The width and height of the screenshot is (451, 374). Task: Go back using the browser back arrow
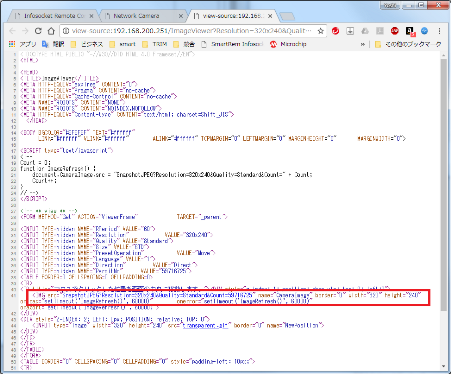12,31
